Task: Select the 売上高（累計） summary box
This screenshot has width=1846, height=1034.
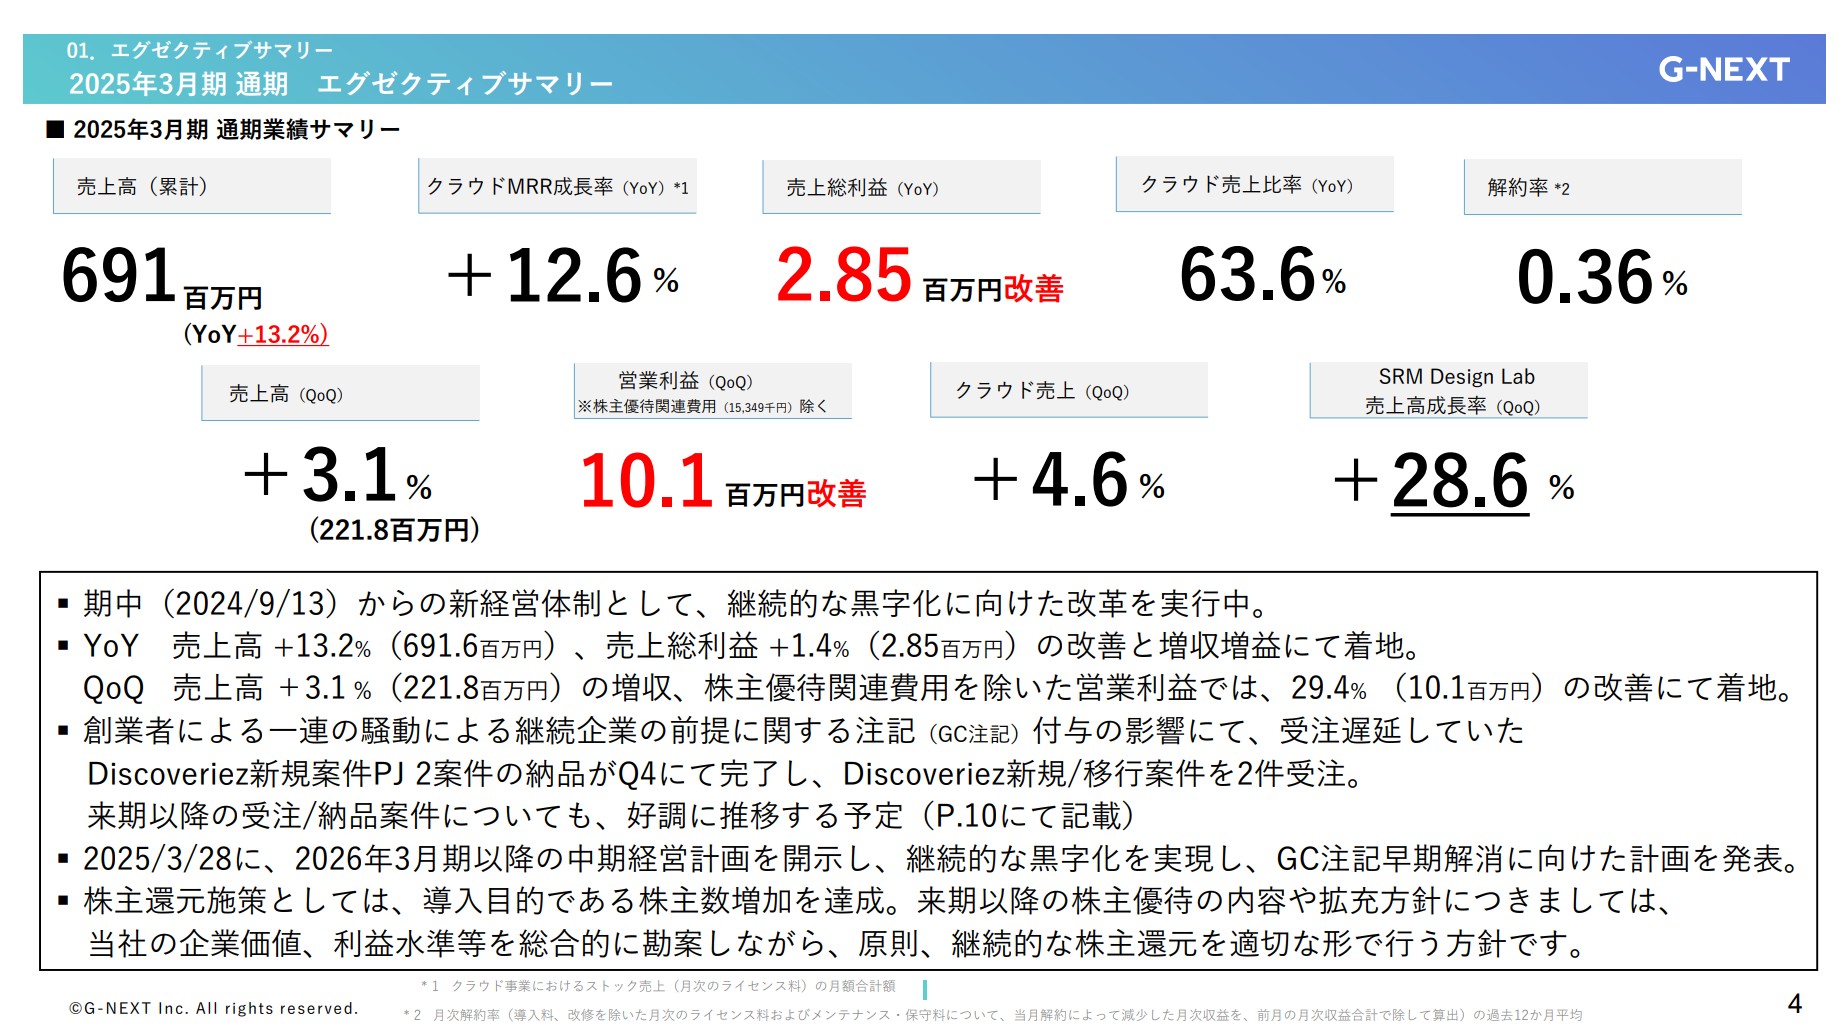Action: (191, 186)
